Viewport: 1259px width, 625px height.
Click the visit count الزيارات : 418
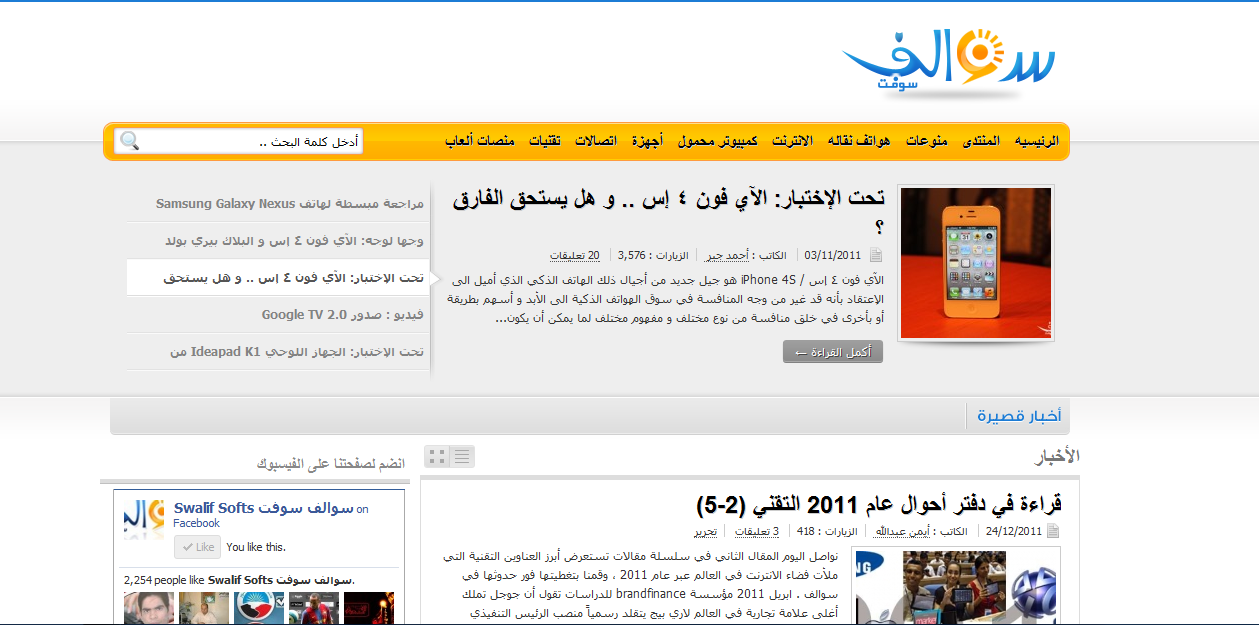pyautogui.click(x=828, y=532)
